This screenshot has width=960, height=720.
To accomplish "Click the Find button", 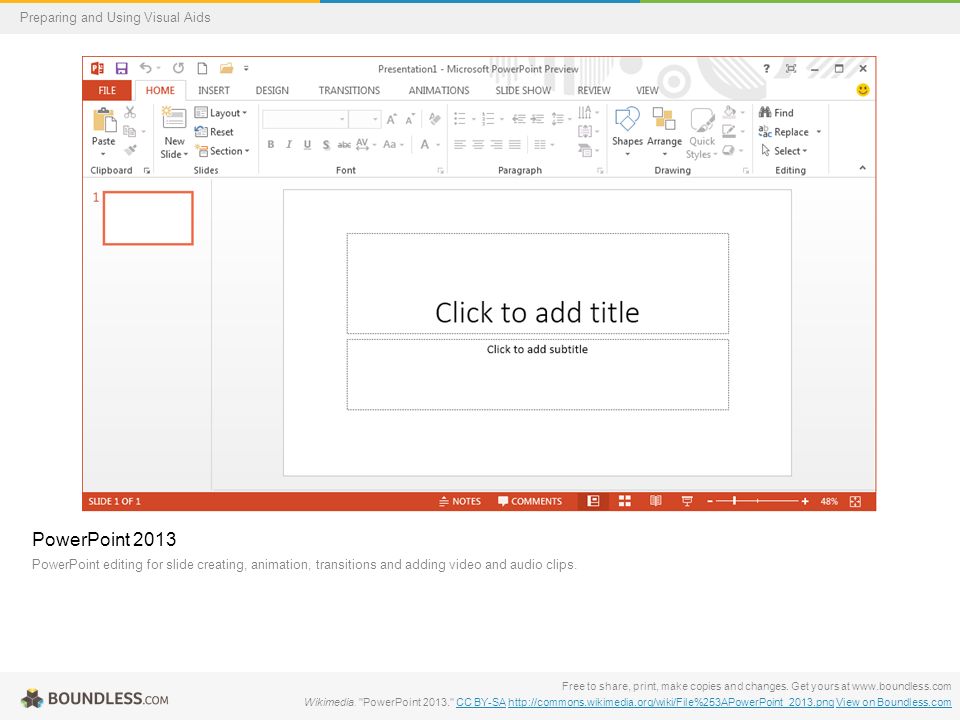I will (776, 113).
